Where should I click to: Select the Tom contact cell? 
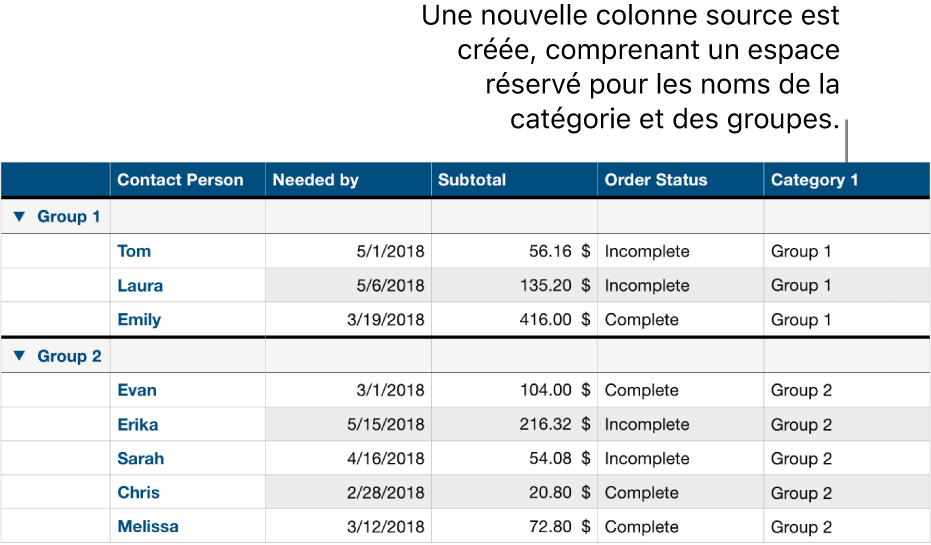coord(135,251)
